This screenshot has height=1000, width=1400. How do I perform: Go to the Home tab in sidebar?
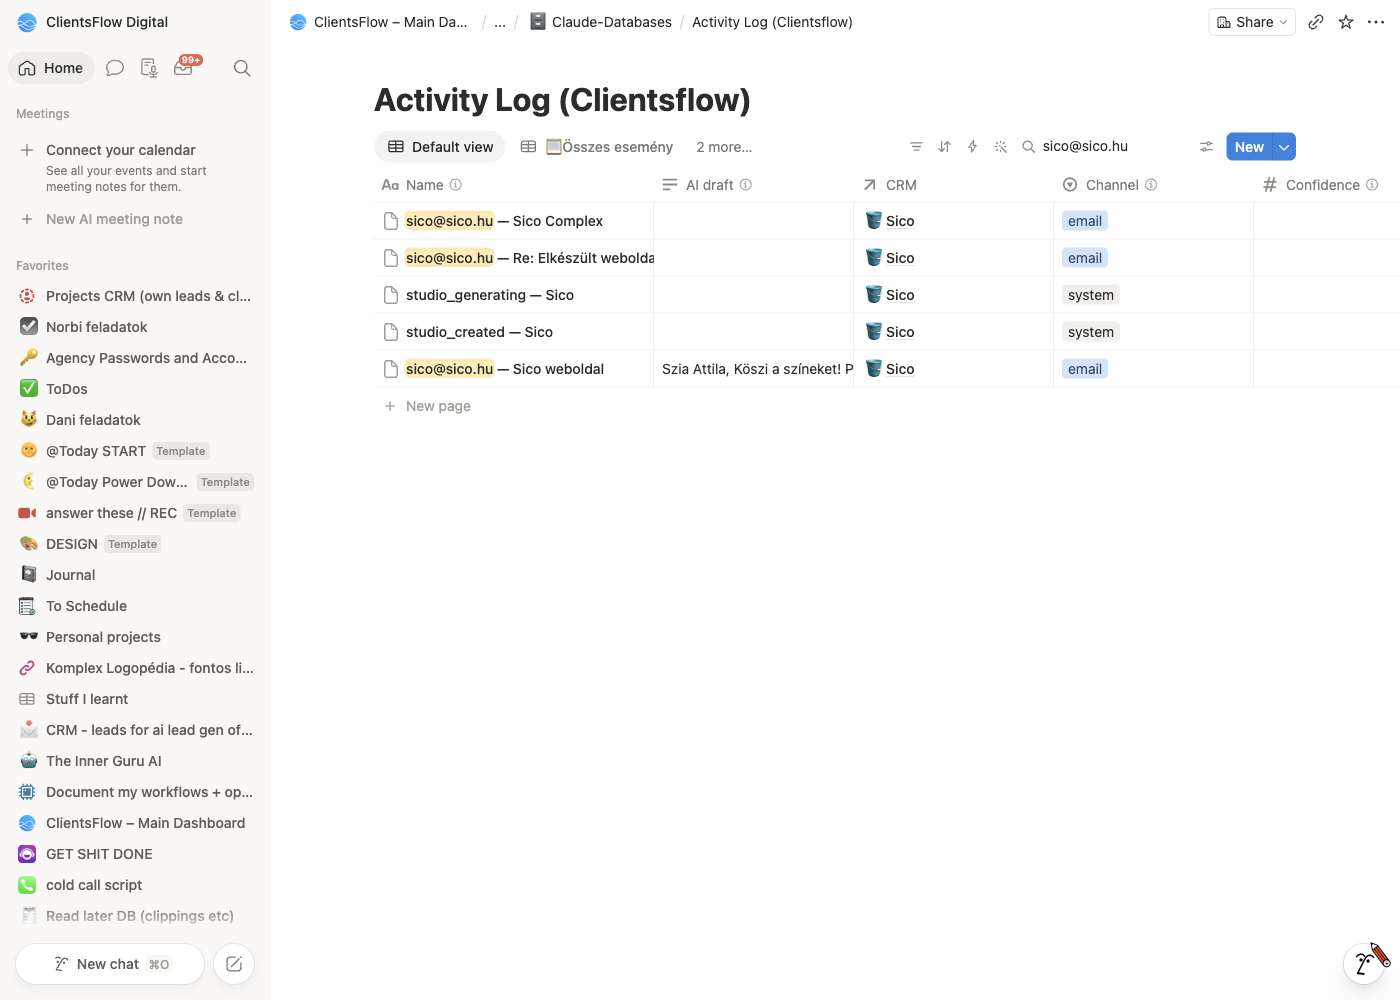point(51,68)
